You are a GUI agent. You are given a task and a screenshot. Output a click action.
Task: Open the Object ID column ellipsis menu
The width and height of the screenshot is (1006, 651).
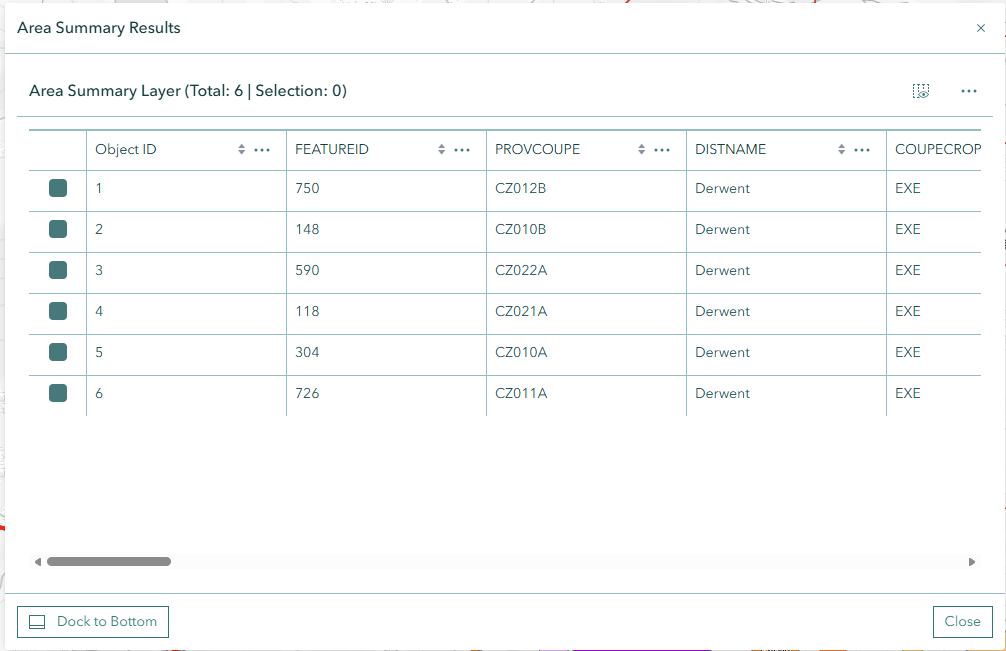tap(262, 148)
